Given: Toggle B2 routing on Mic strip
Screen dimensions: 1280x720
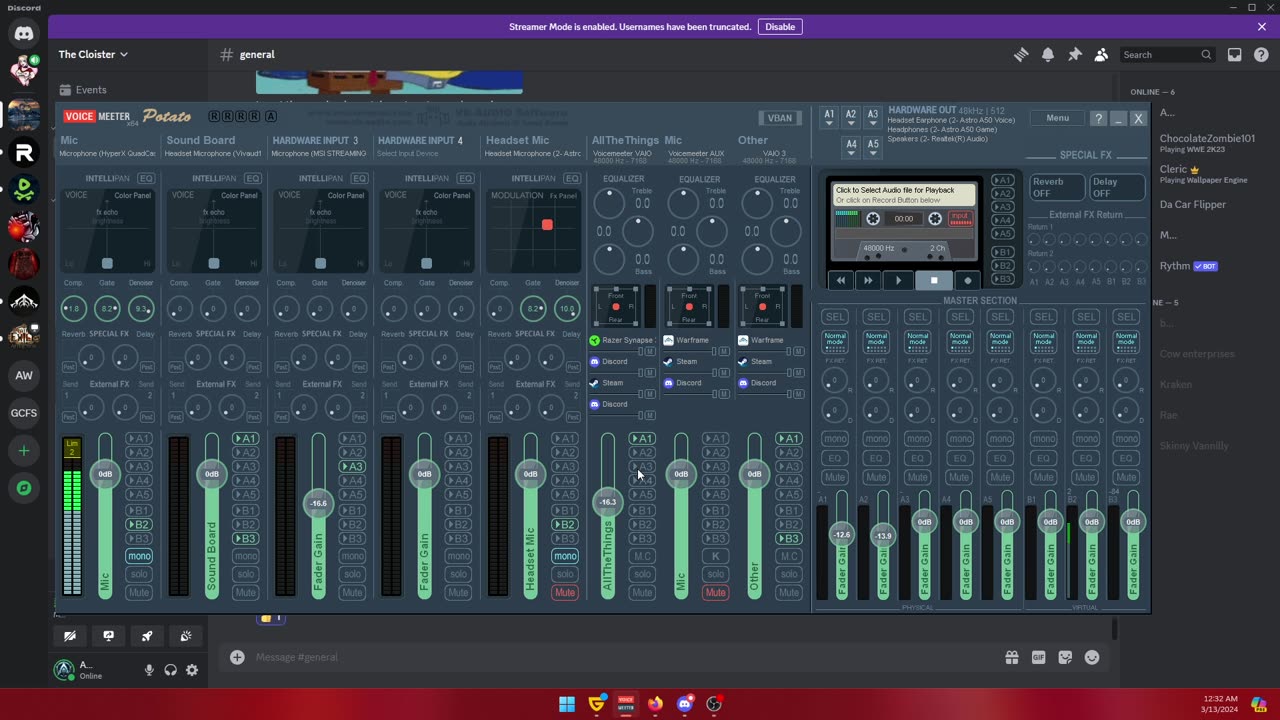Looking at the screenshot, I should (139, 524).
